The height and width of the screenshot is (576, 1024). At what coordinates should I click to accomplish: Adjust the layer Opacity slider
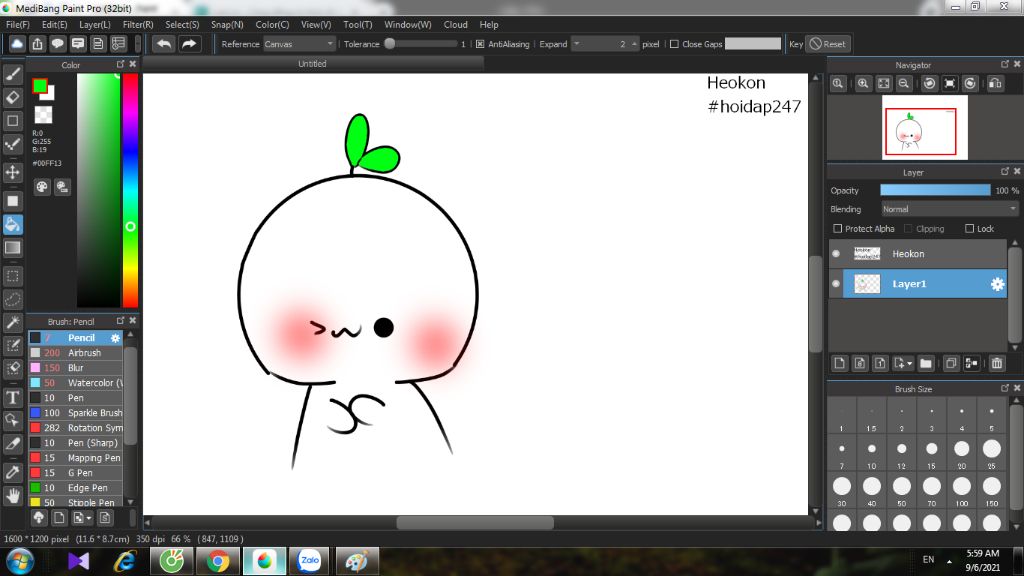point(935,190)
